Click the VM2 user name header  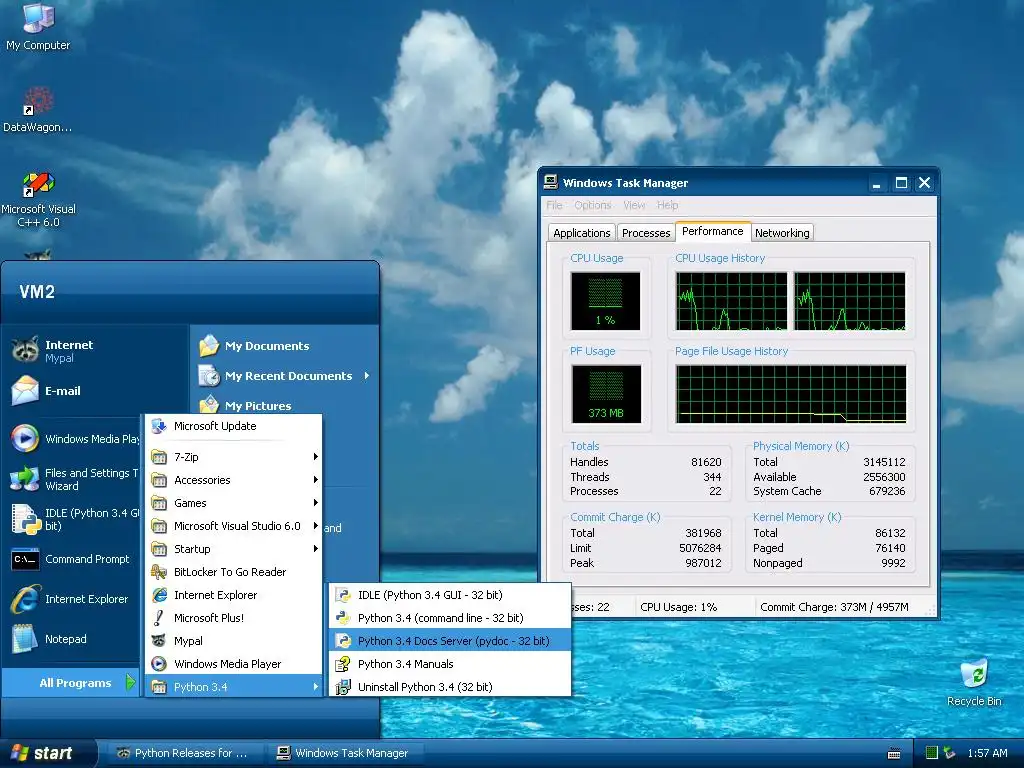[x=37, y=292]
